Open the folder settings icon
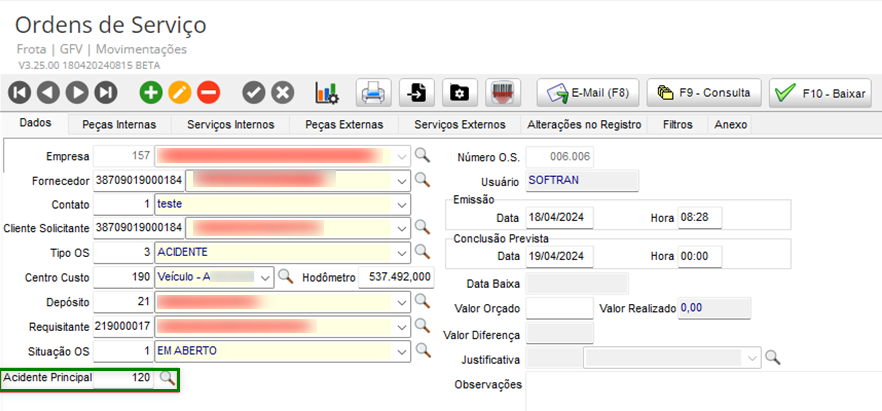The image size is (882, 411). coord(460,93)
